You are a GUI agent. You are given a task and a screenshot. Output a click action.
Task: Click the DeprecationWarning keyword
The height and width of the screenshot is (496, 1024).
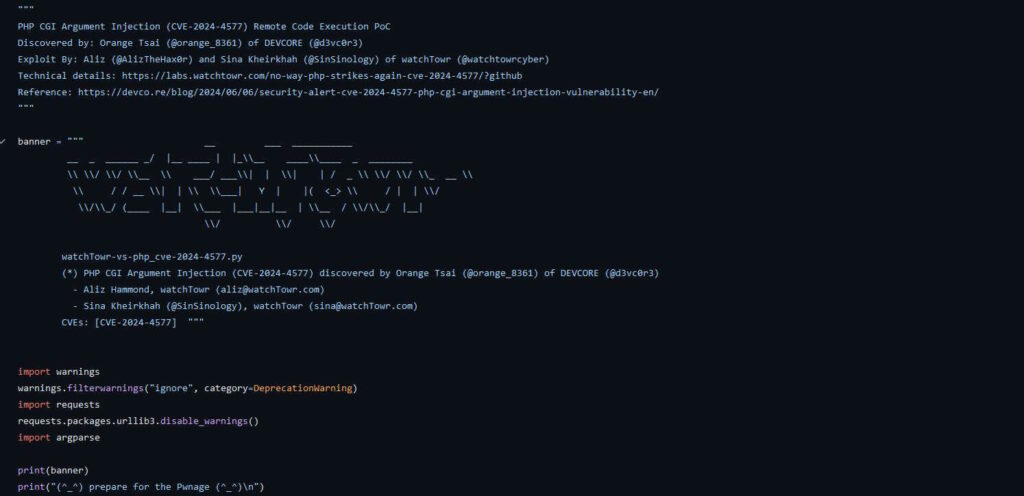coord(303,388)
